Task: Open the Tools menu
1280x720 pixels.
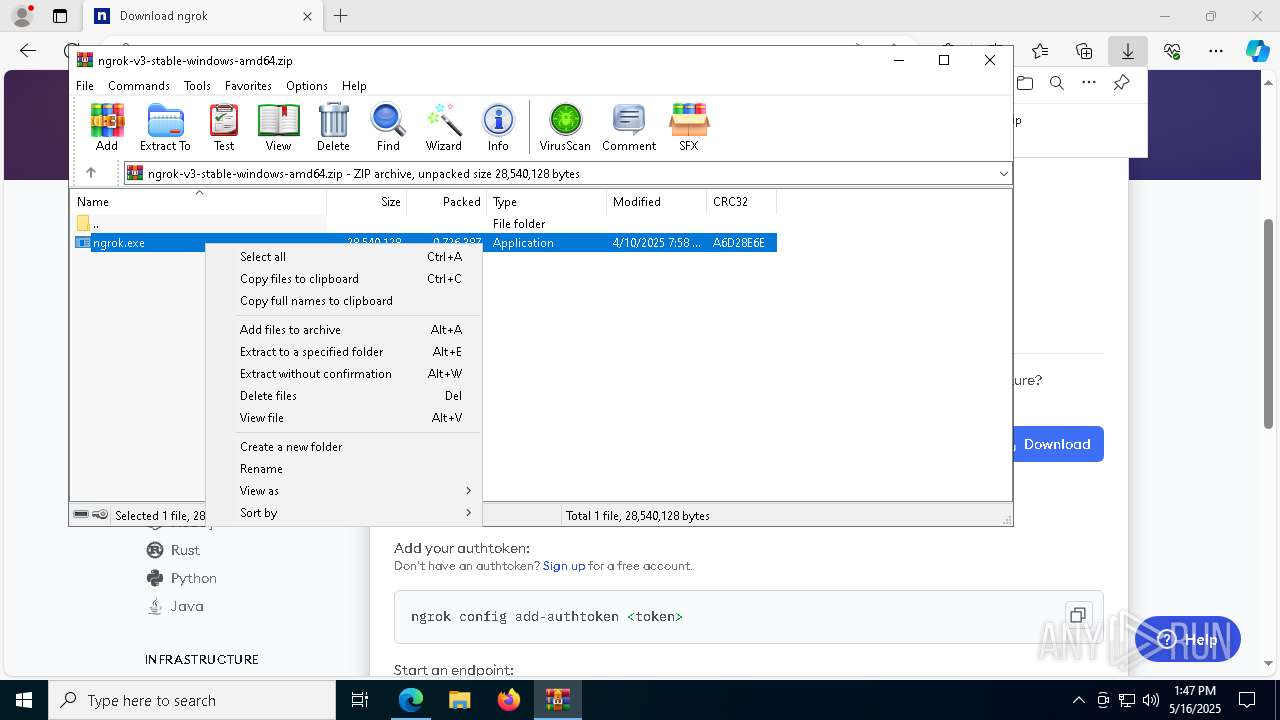Action: pyautogui.click(x=197, y=86)
